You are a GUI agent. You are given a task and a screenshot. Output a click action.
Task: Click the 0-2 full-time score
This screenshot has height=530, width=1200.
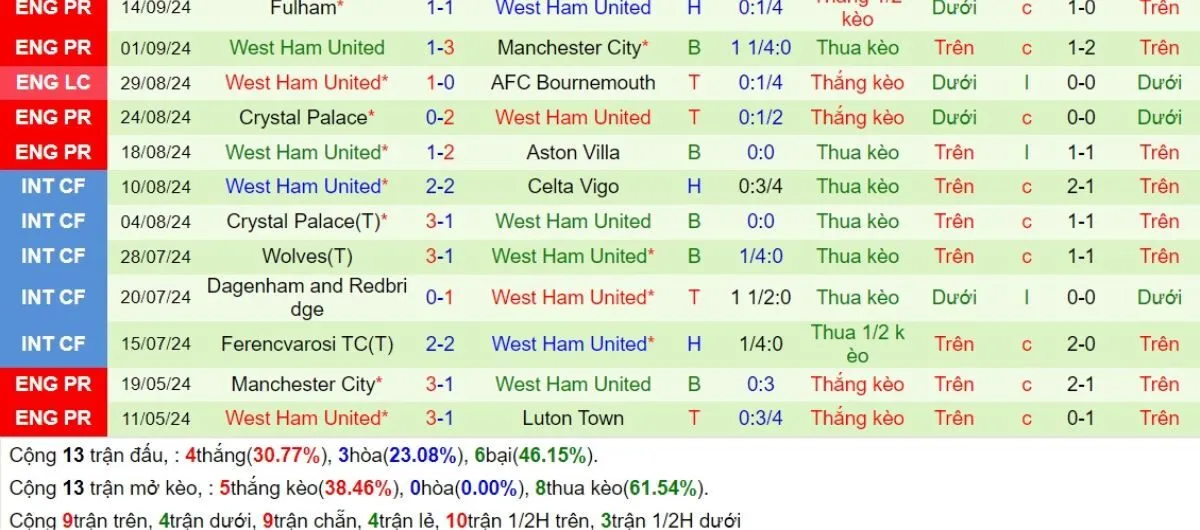tap(440, 118)
